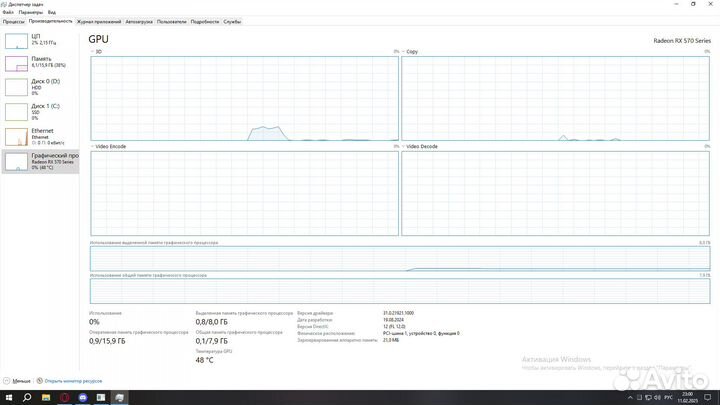Image resolution: width=720 pixels, height=405 pixels.
Task: Open Ethernet performance view
Action: [40, 136]
